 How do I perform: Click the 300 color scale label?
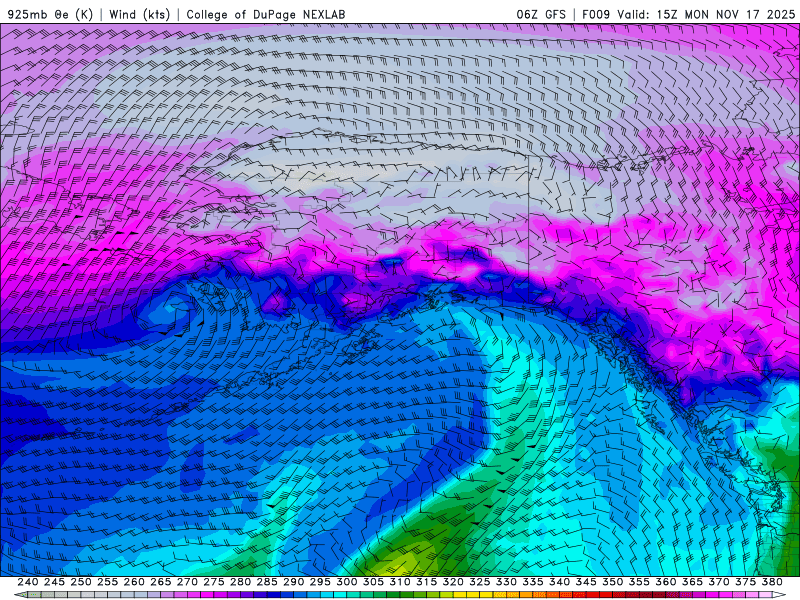[x=346, y=582]
